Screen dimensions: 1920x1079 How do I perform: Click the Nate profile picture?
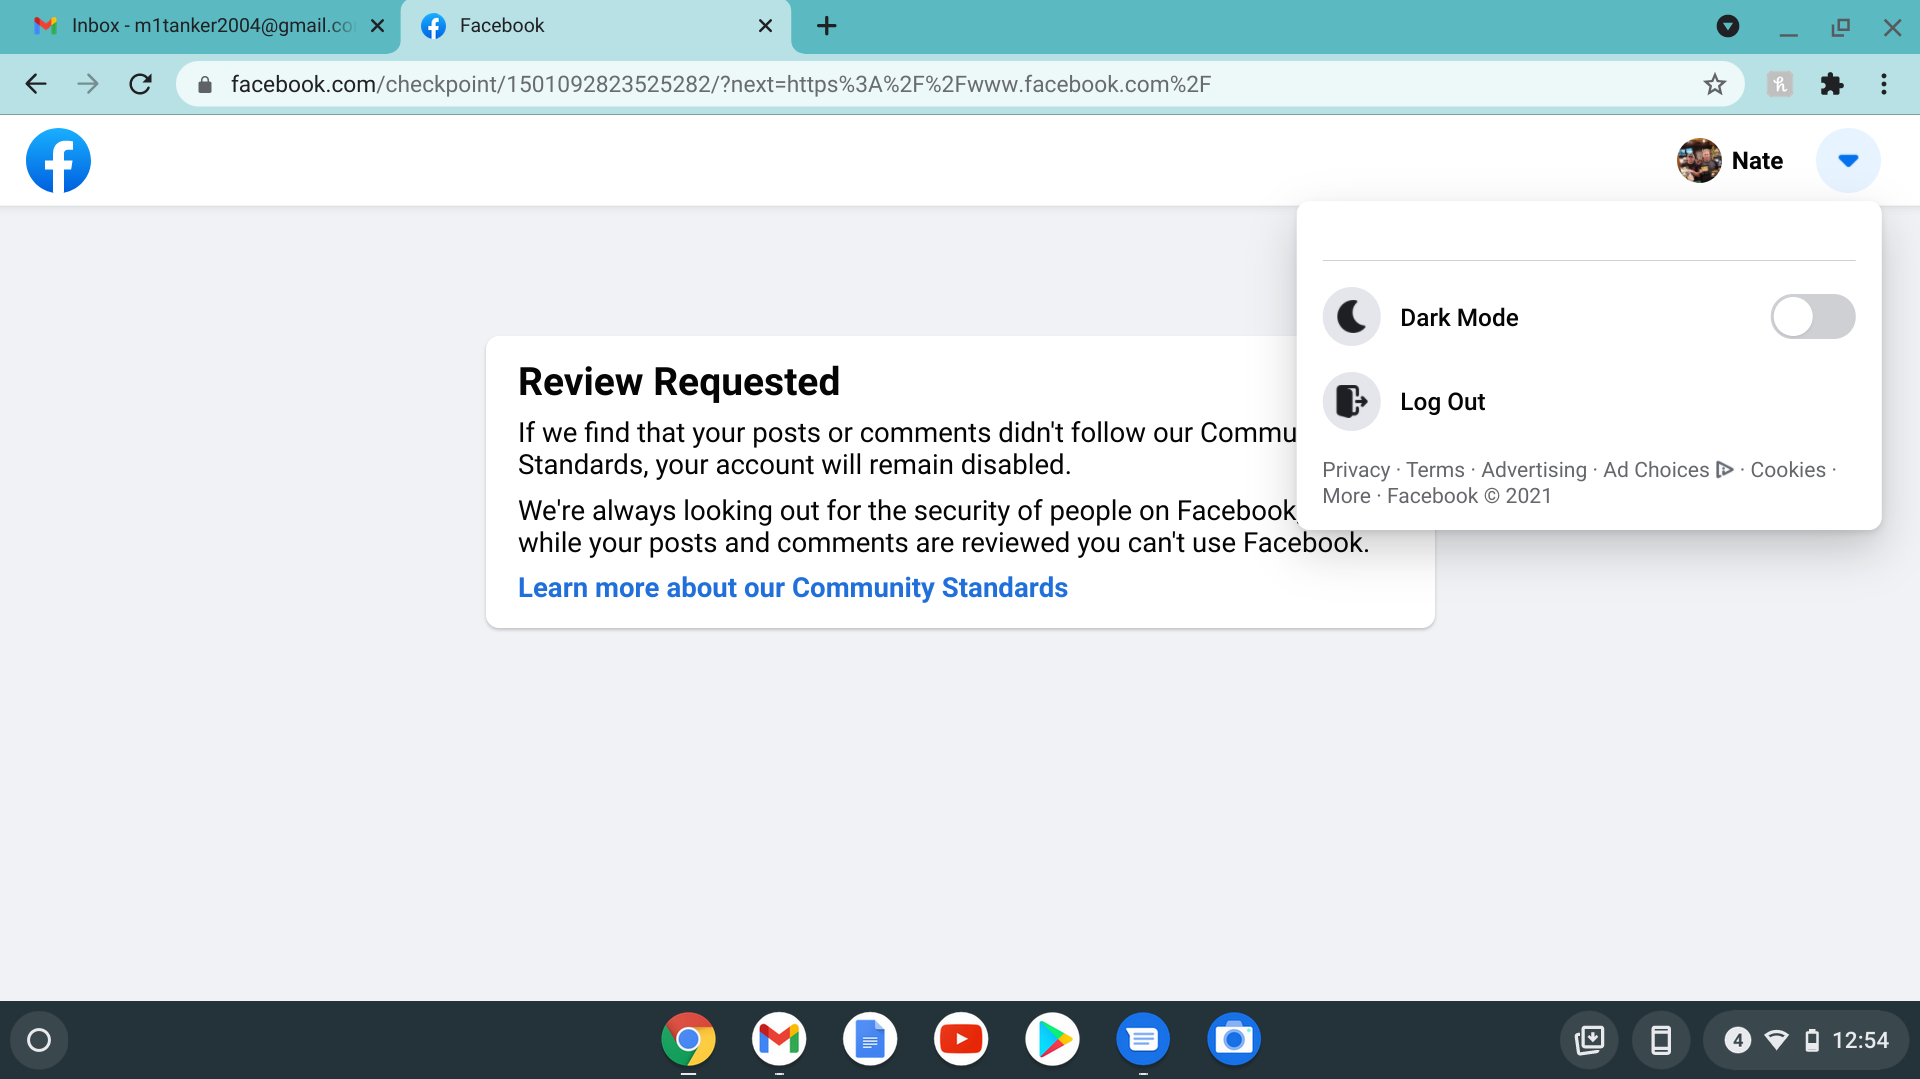(1698, 161)
